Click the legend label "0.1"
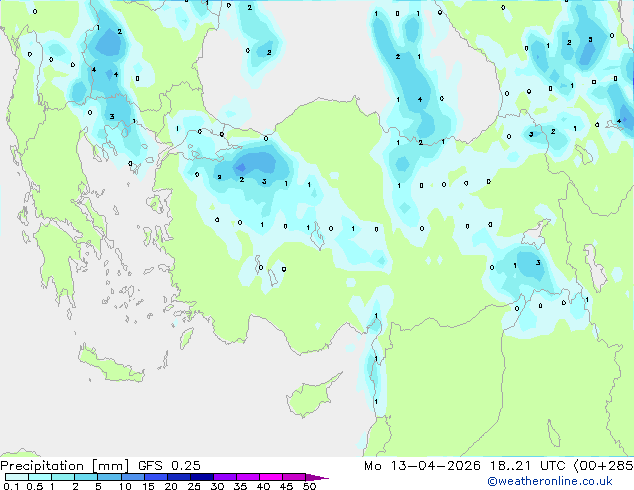The height and width of the screenshot is (490, 634). coord(11,486)
